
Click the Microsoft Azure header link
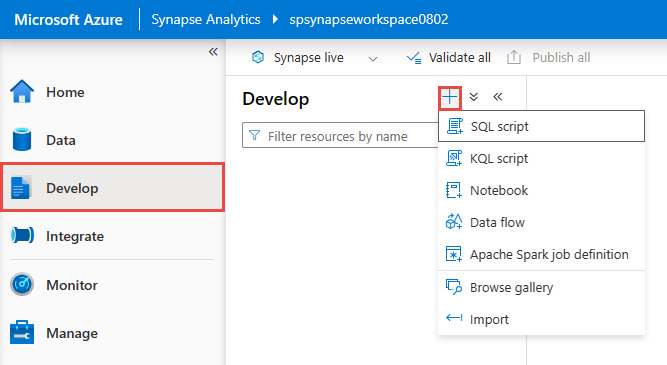[x=68, y=20]
